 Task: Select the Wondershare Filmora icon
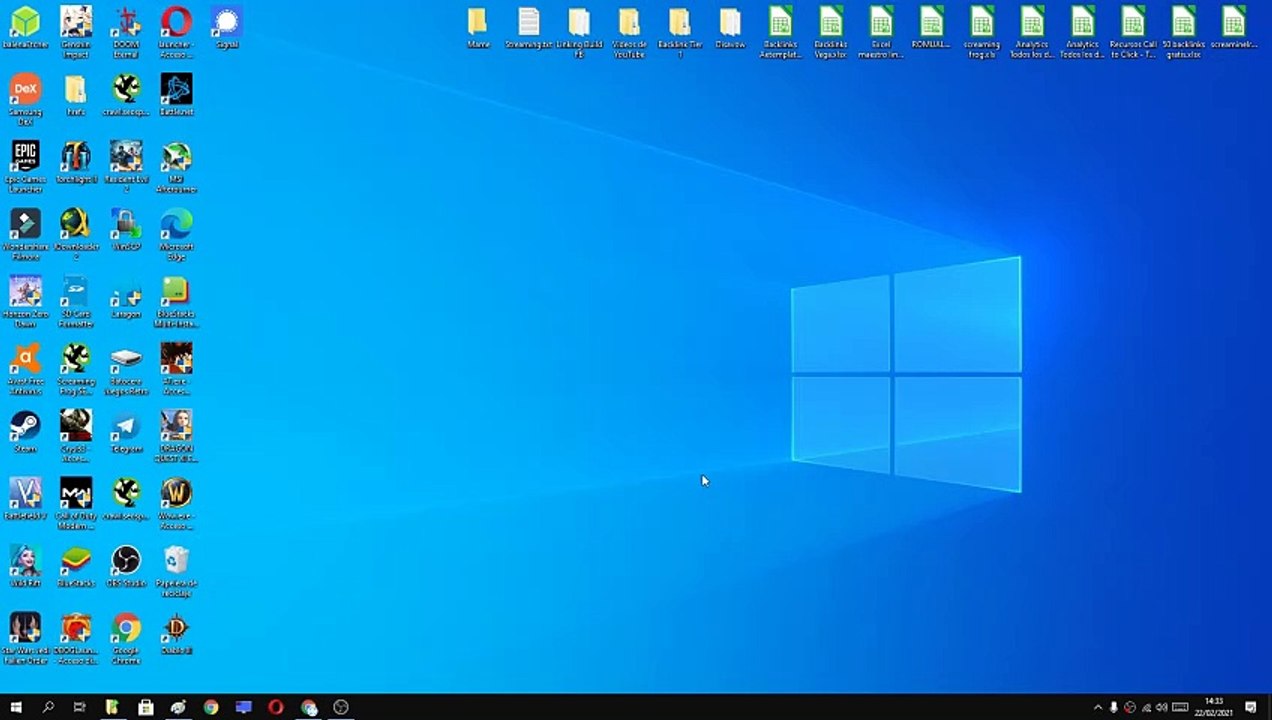point(25,234)
